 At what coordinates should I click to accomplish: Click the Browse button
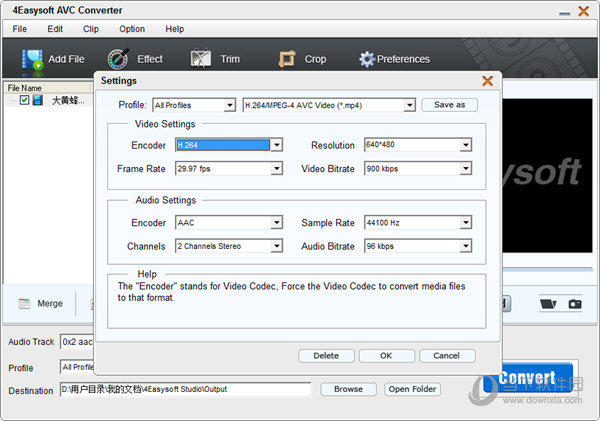348,389
